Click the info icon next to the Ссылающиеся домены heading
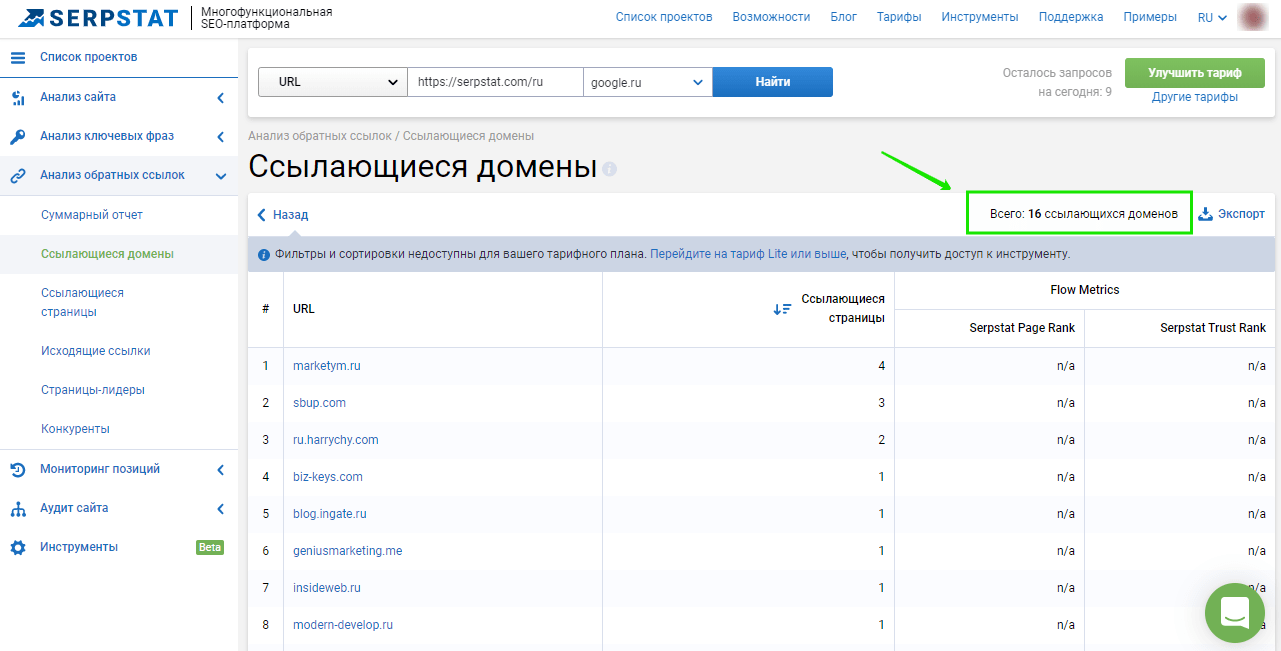The image size is (1281, 651). click(610, 169)
